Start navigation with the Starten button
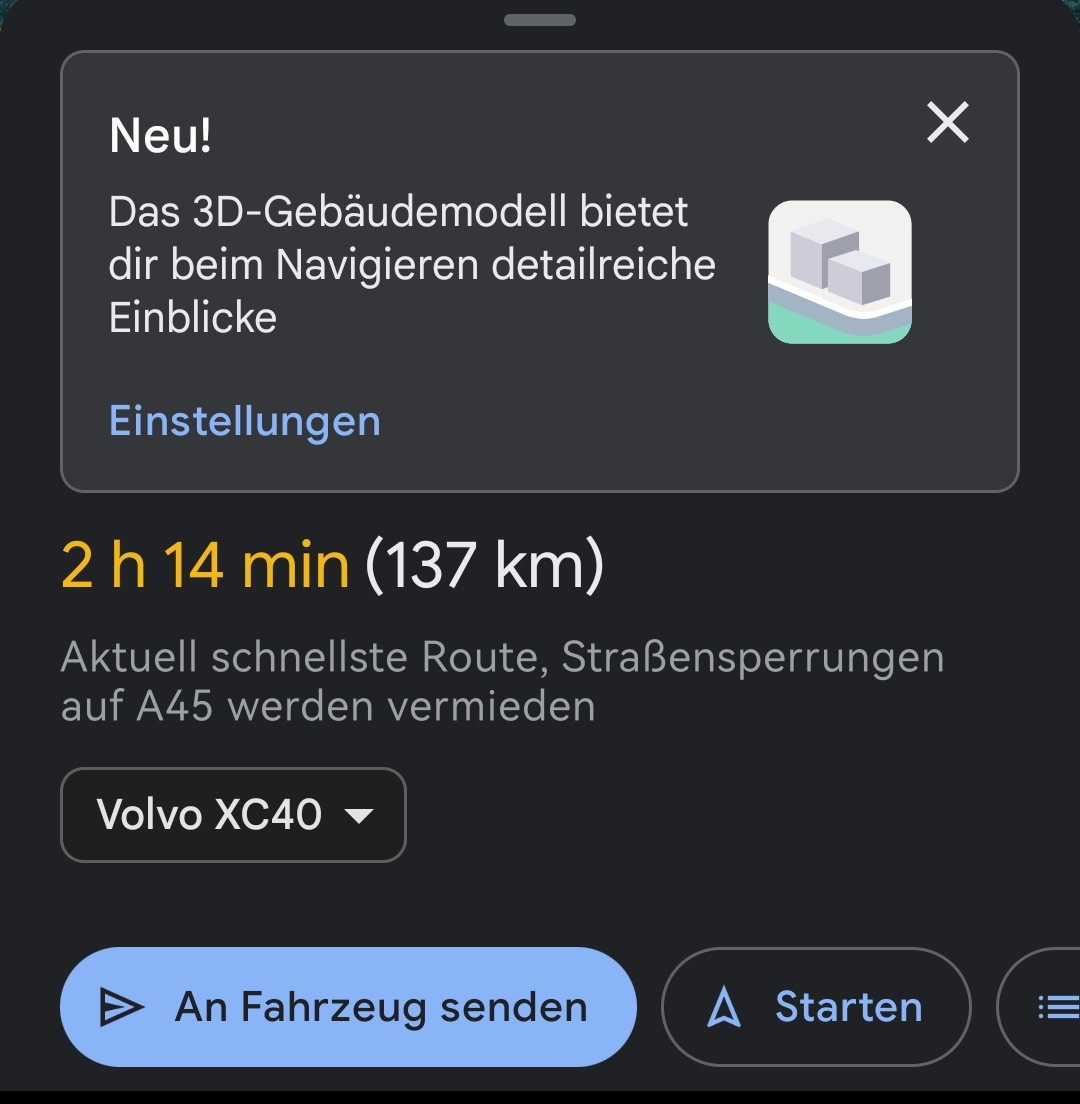The image size is (1080, 1104). [816, 1007]
